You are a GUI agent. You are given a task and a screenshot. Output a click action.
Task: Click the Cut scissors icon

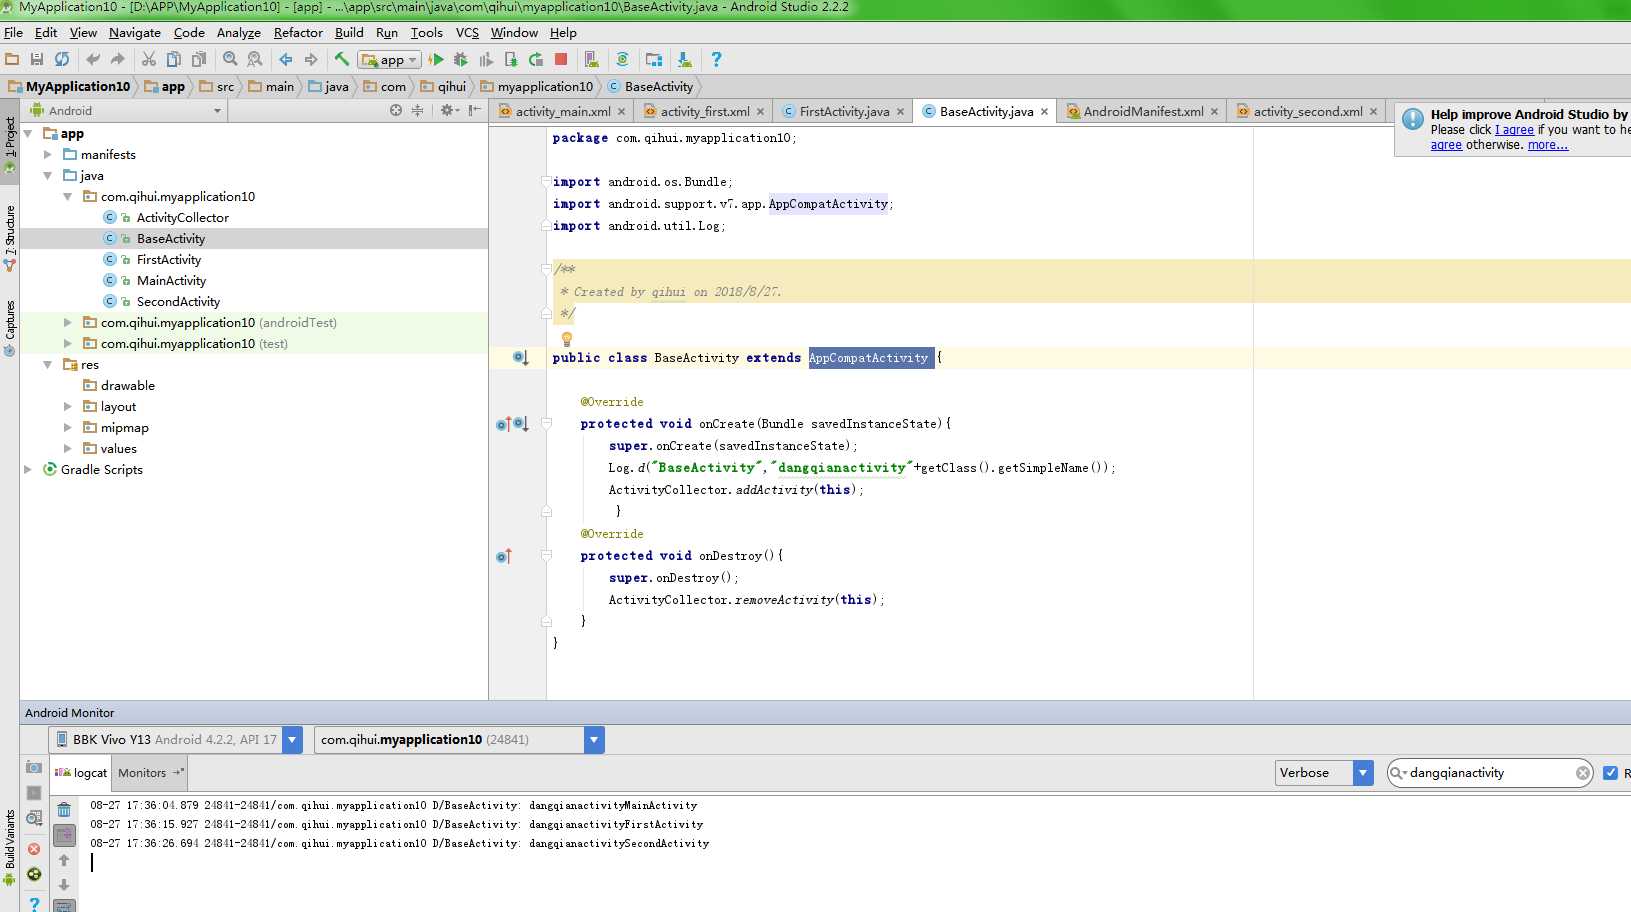point(149,60)
